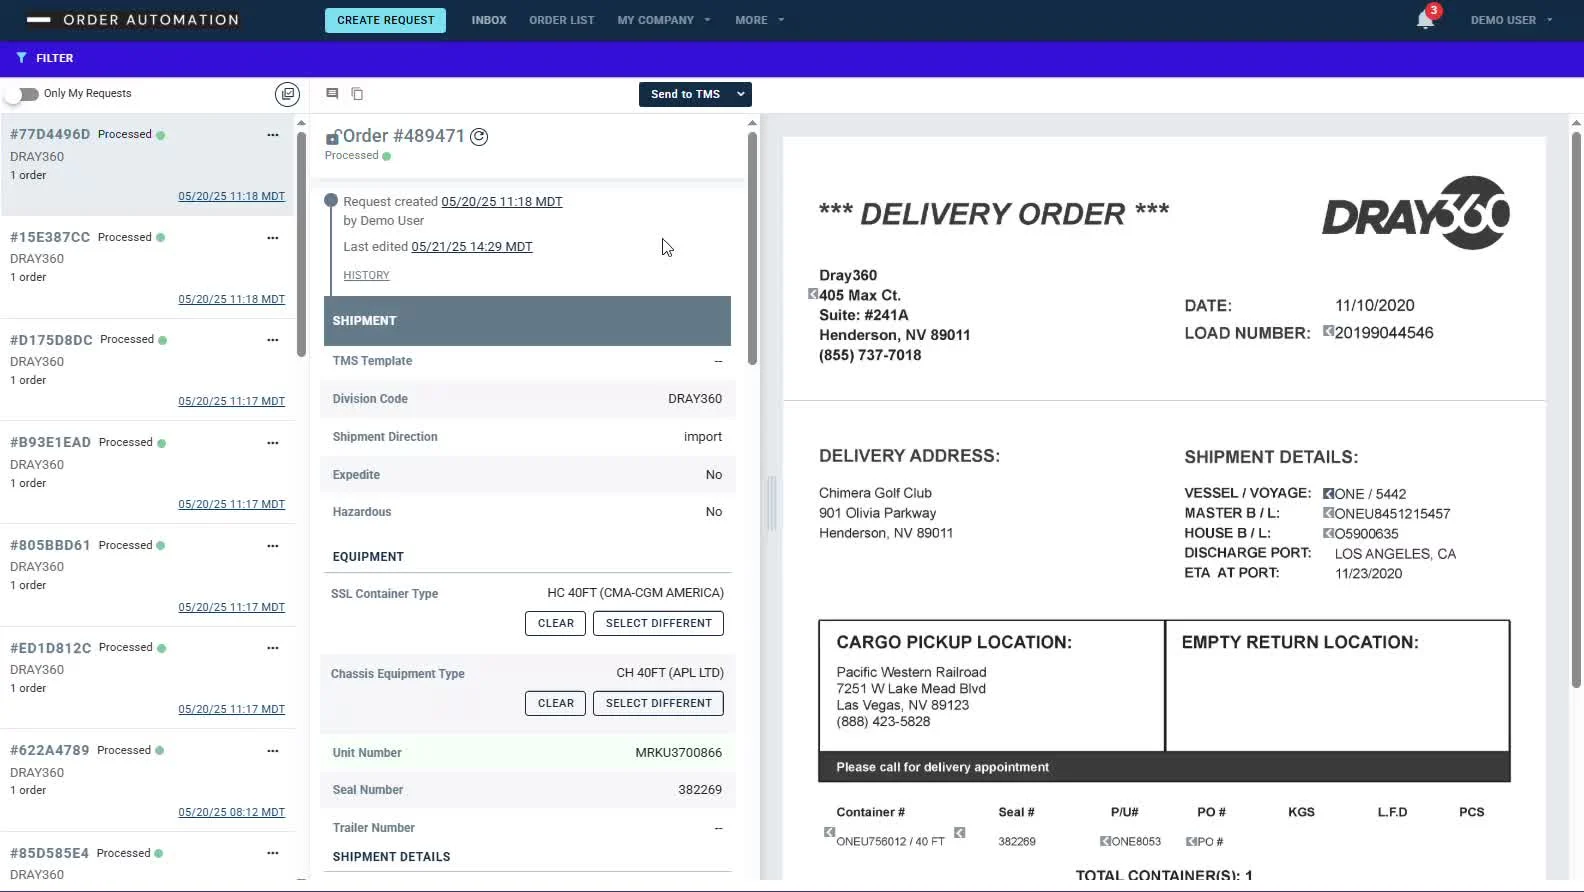This screenshot has height=892, width=1584.
Task: Select request #15E387CC in the list
Action: (x=147, y=267)
